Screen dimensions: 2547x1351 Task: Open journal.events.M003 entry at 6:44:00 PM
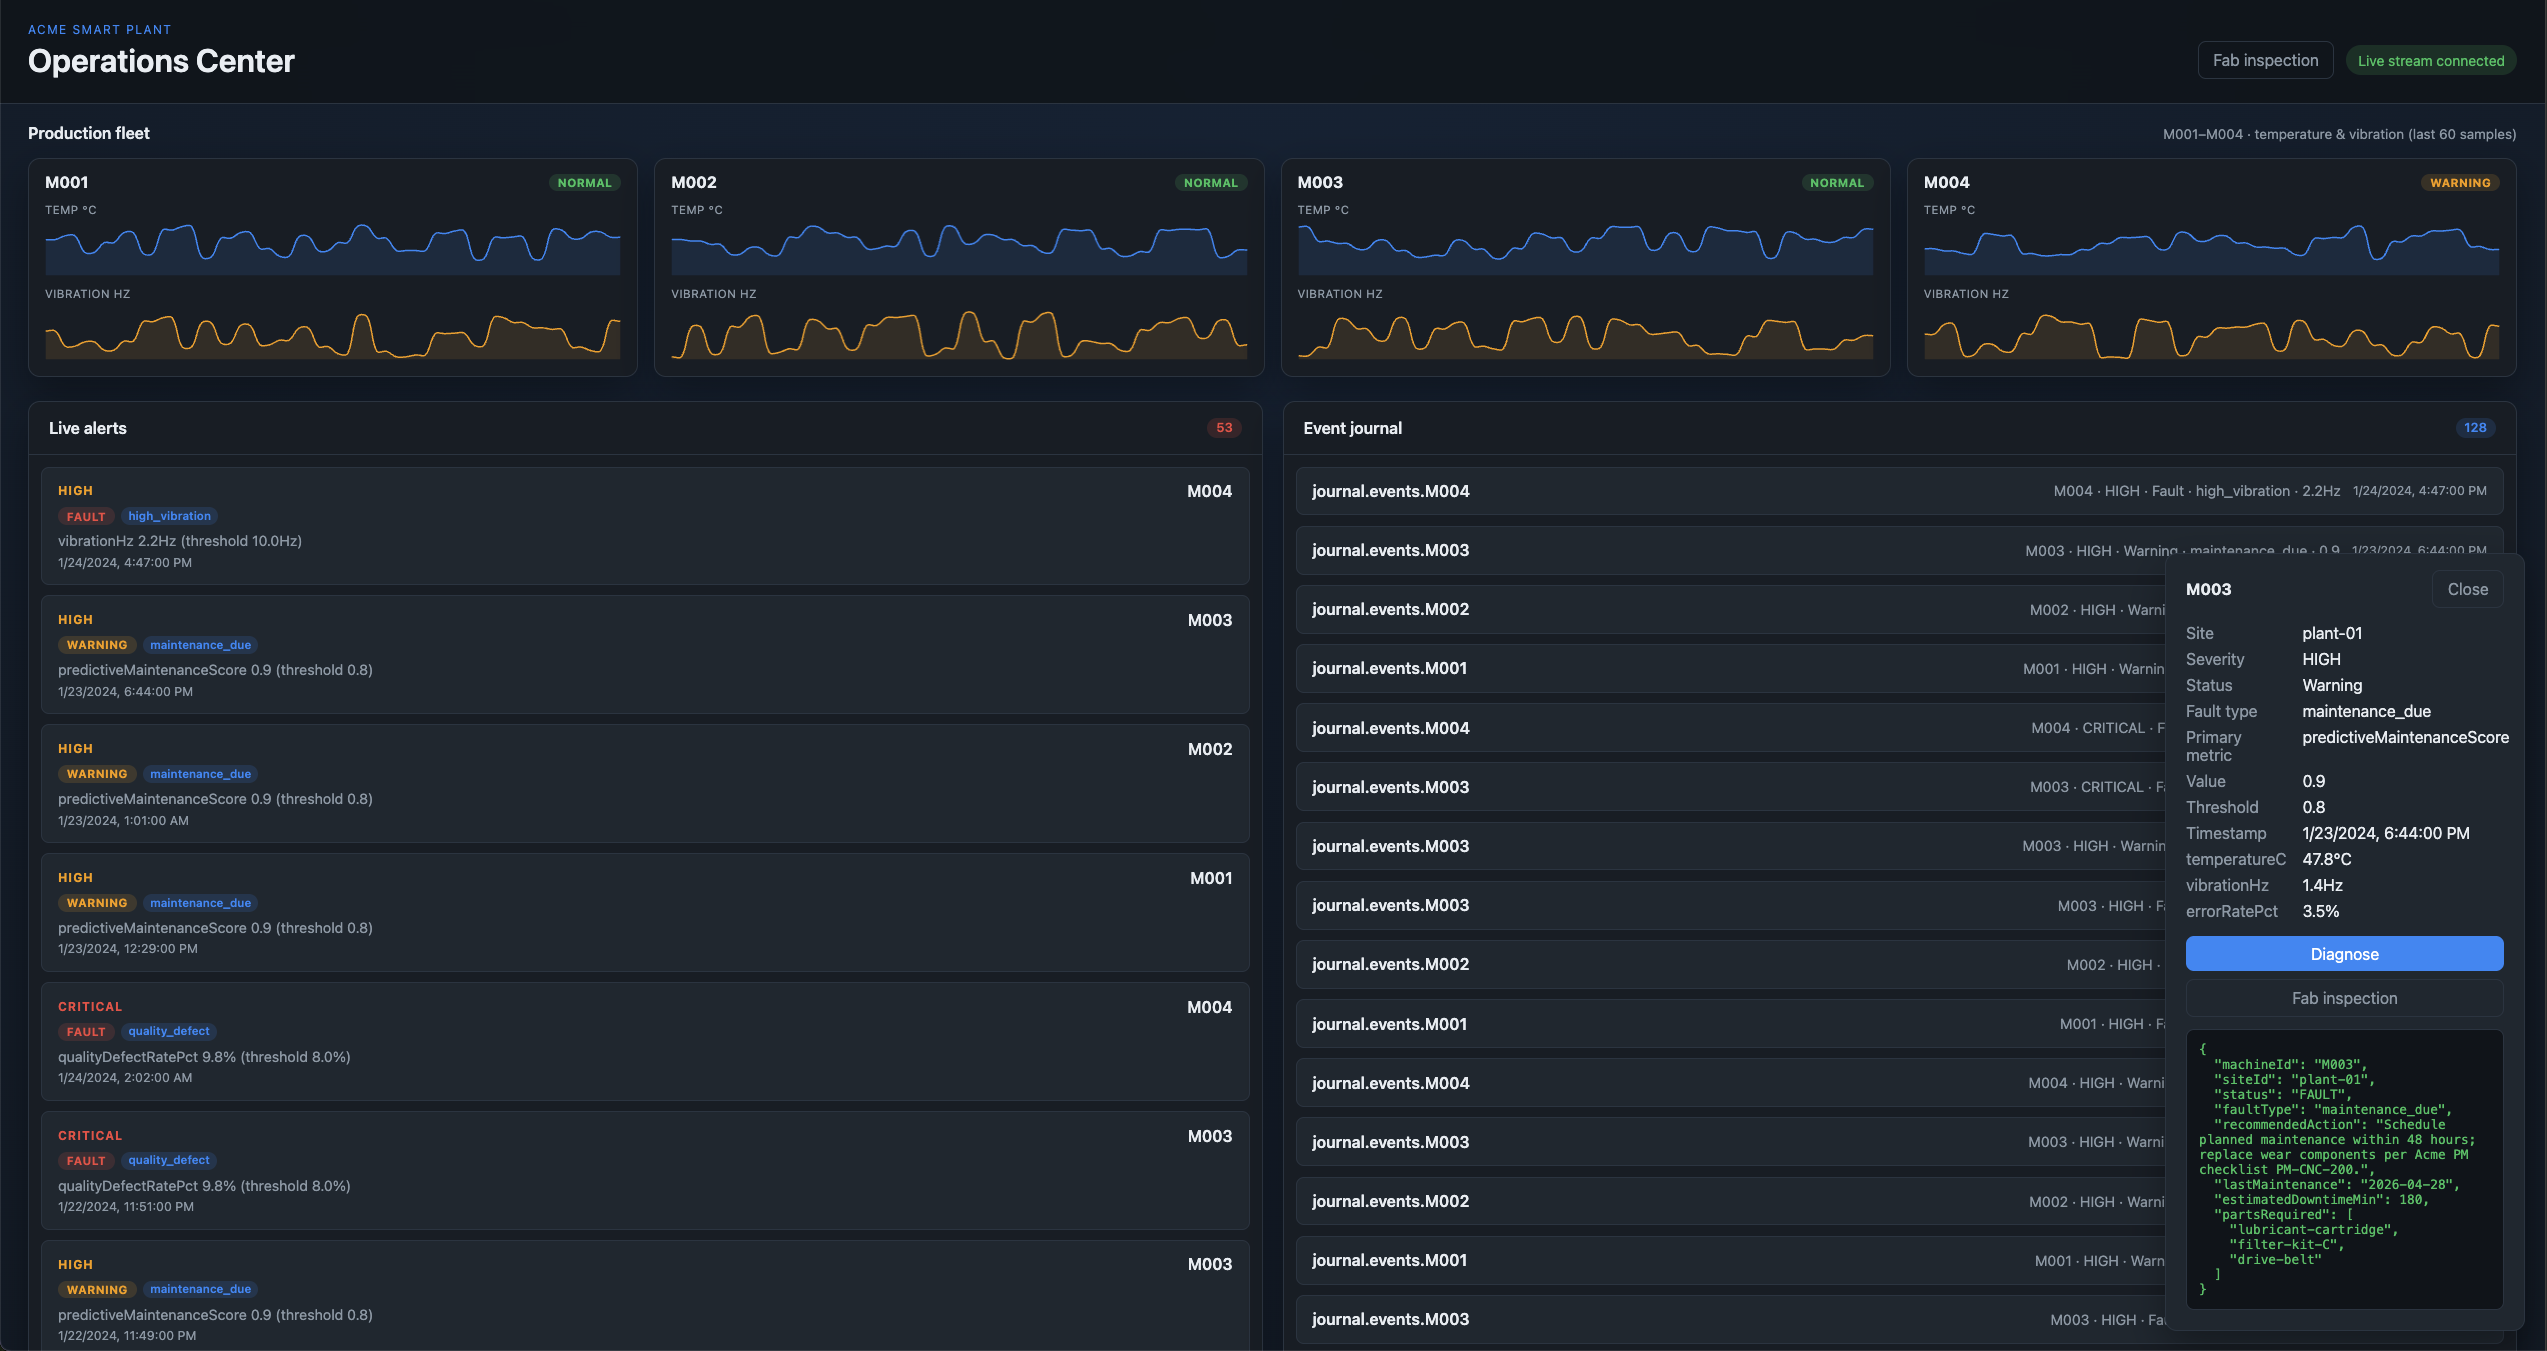tap(1899, 550)
